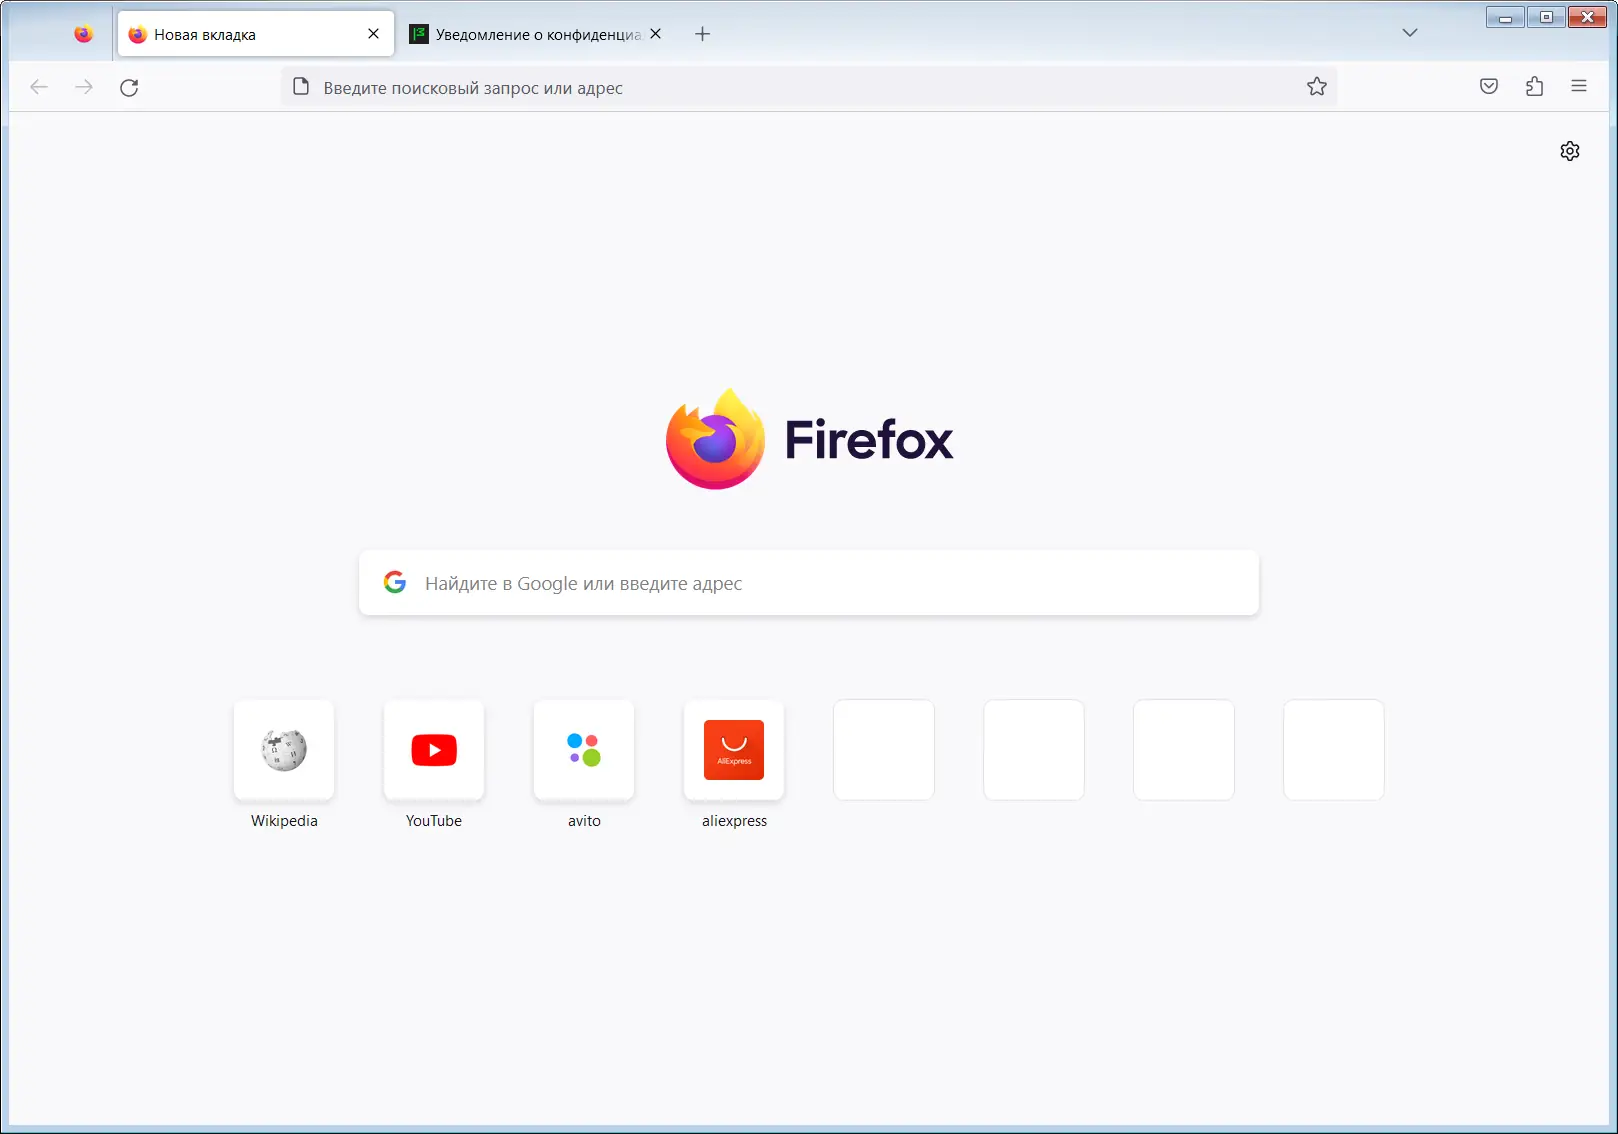Bookmark this page with the star icon
This screenshot has width=1618, height=1134.
[x=1316, y=87]
